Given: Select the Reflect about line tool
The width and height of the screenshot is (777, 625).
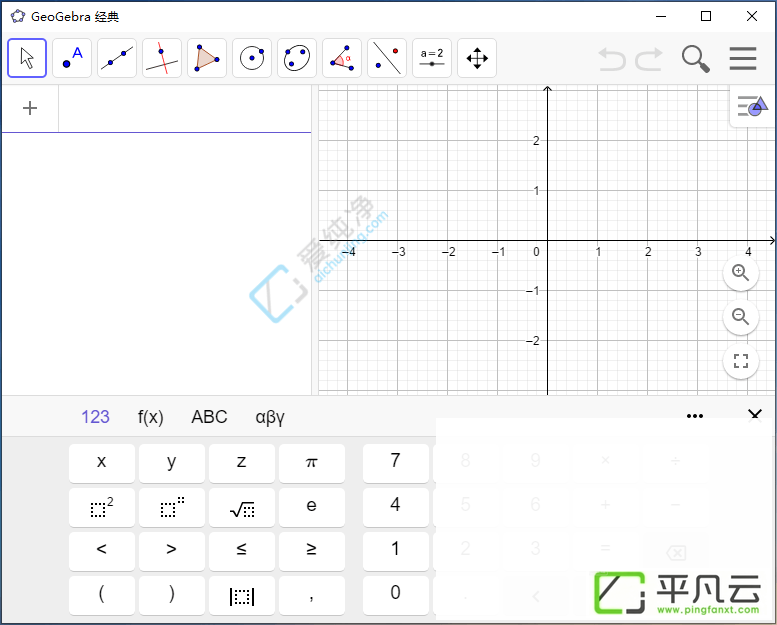Looking at the screenshot, I should (387, 58).
